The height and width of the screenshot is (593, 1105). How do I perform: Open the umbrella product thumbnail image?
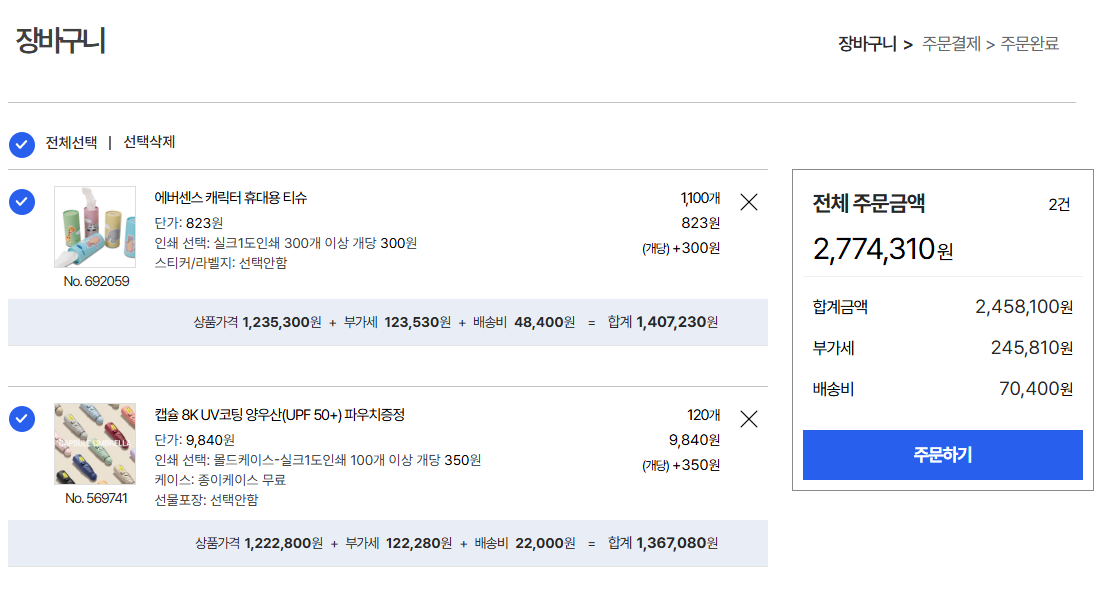tap(95, 444)
